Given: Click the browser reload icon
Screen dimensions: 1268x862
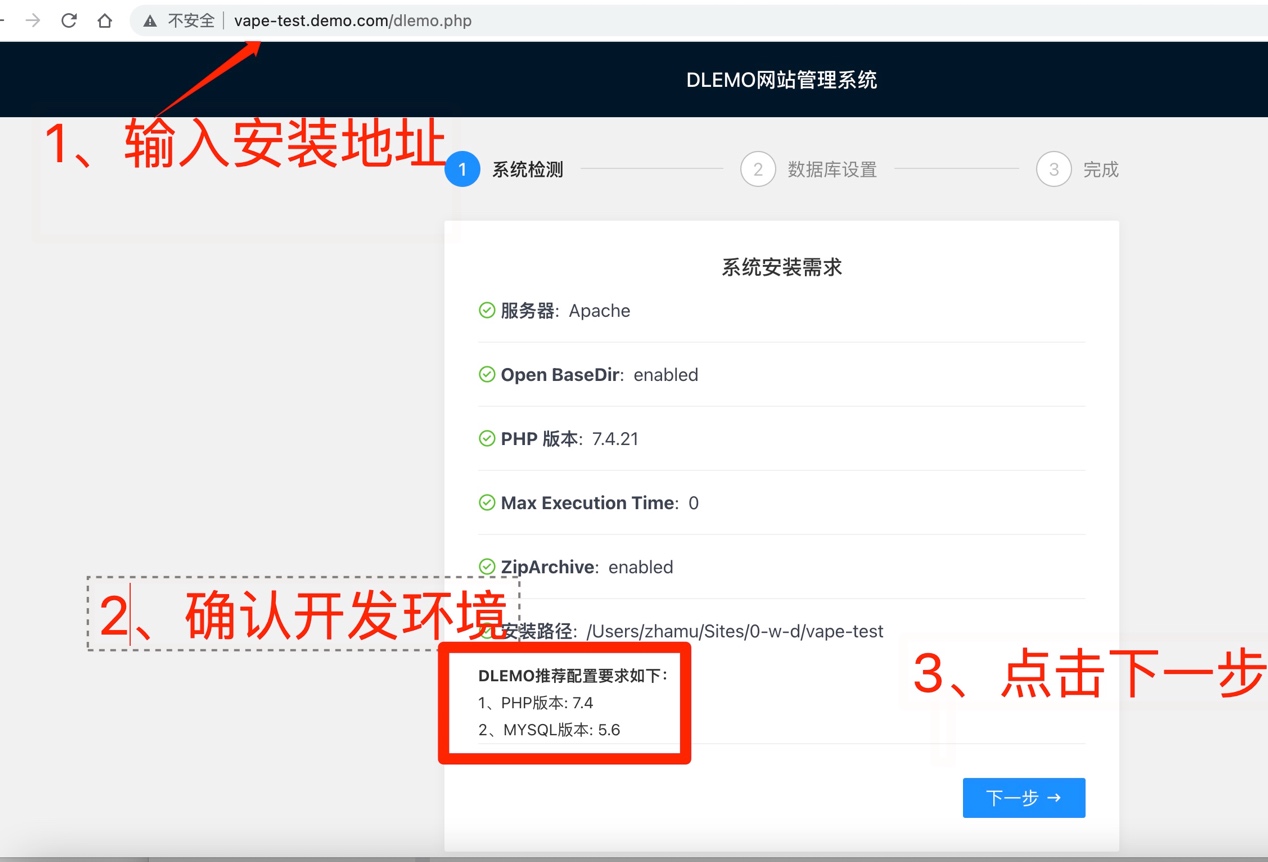Looking at the screenshot, I should 69,21.
